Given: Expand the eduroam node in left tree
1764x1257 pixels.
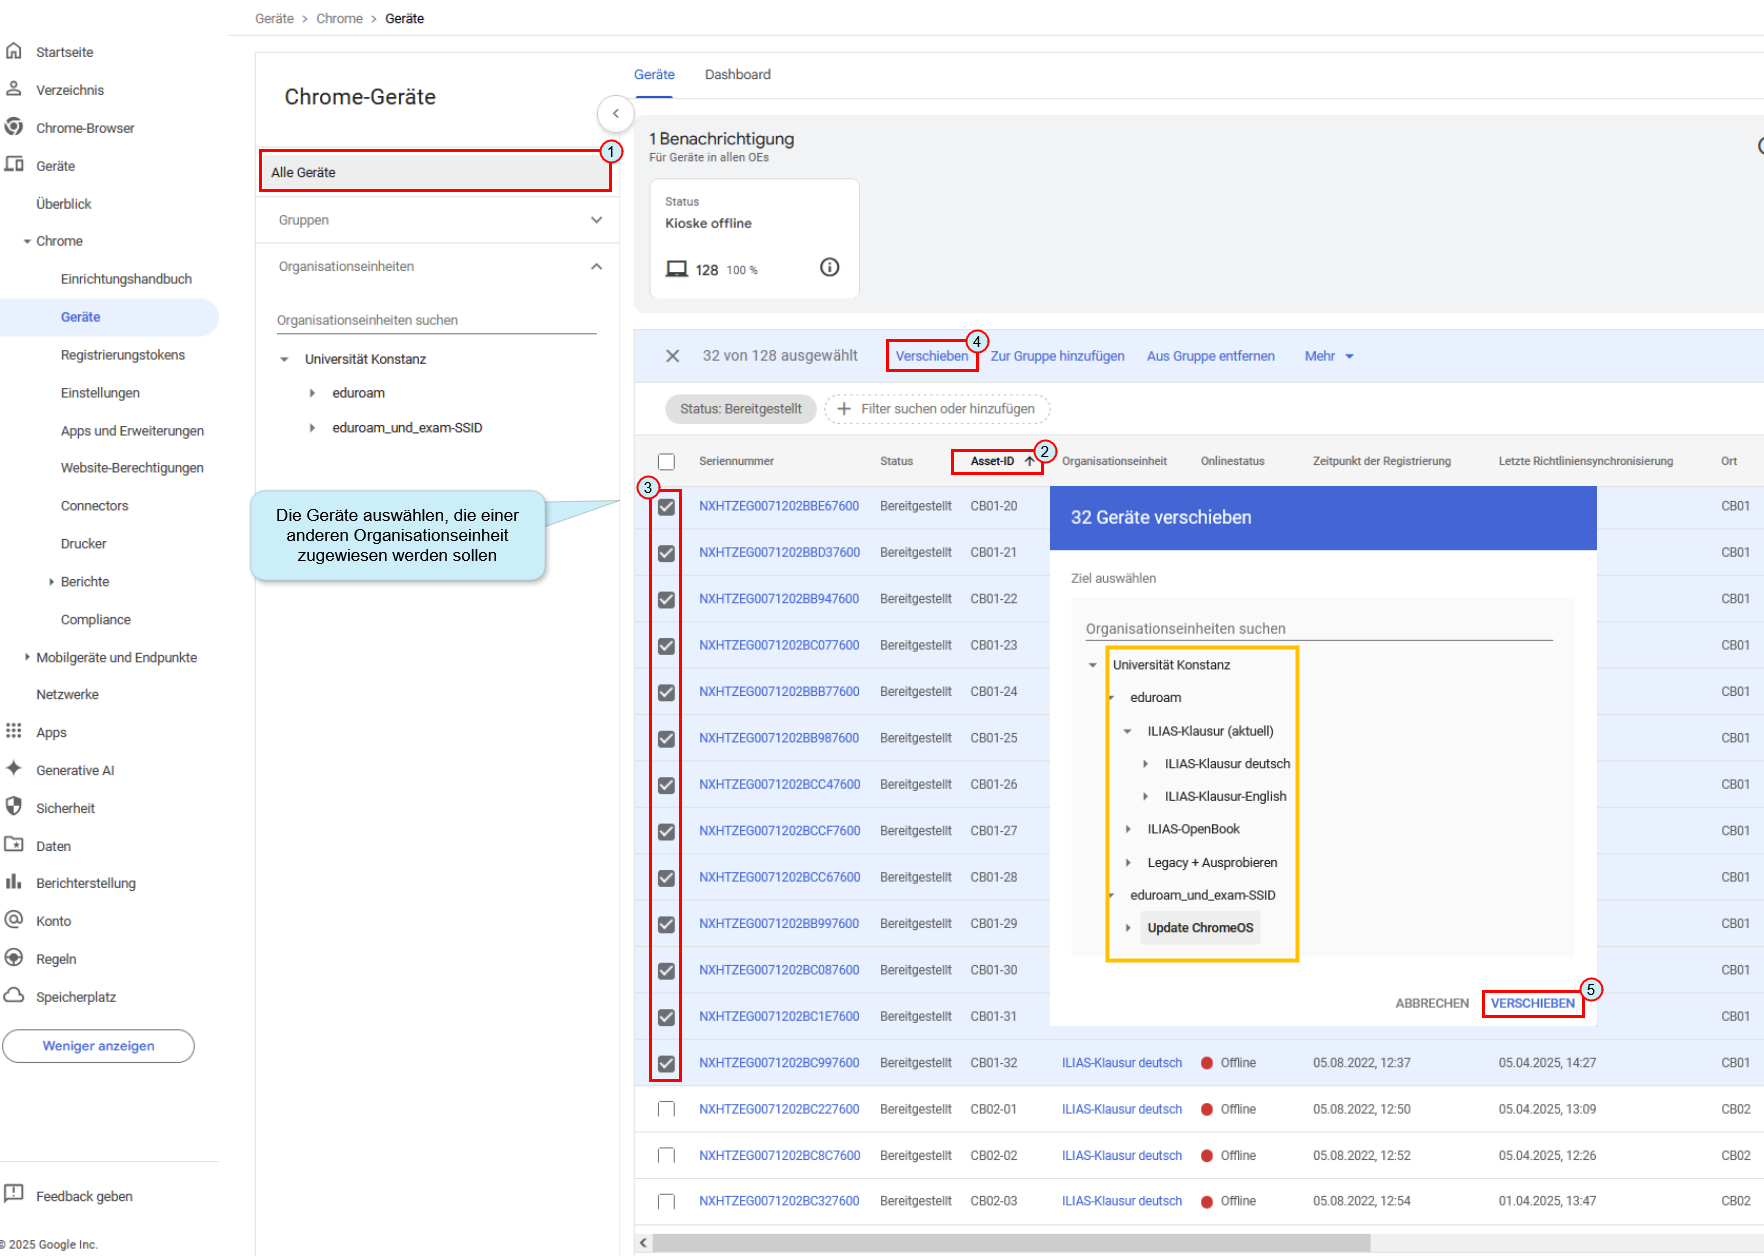Looking at the screenshot, I should pyautogui.click(x=312, y=393).
